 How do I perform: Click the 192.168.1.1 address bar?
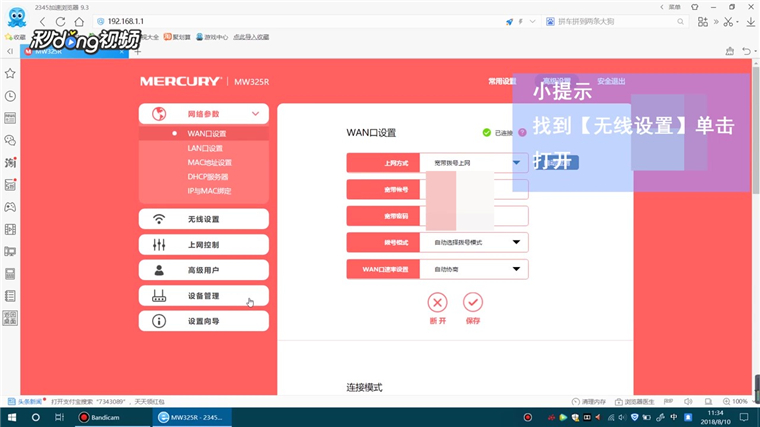pos(296,21)
